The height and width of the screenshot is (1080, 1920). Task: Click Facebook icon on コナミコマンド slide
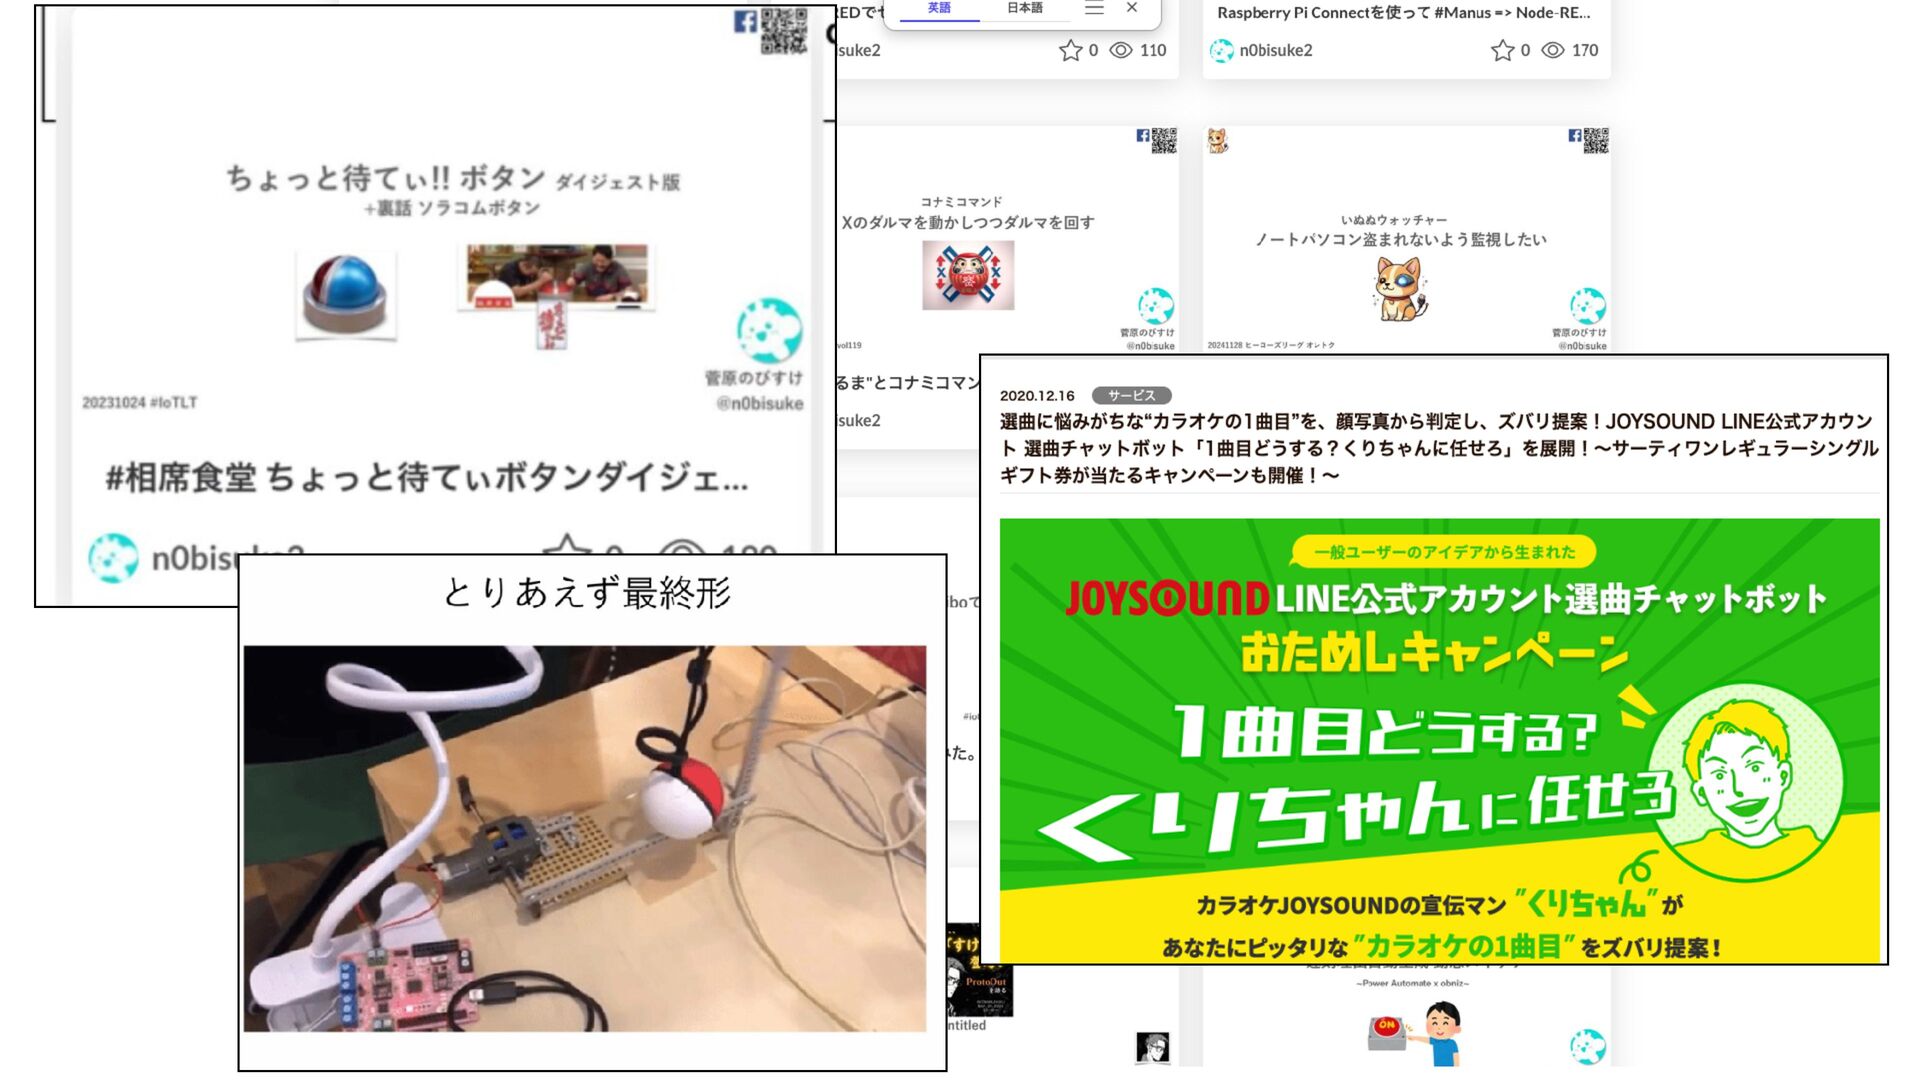[x=1142, y=136]
